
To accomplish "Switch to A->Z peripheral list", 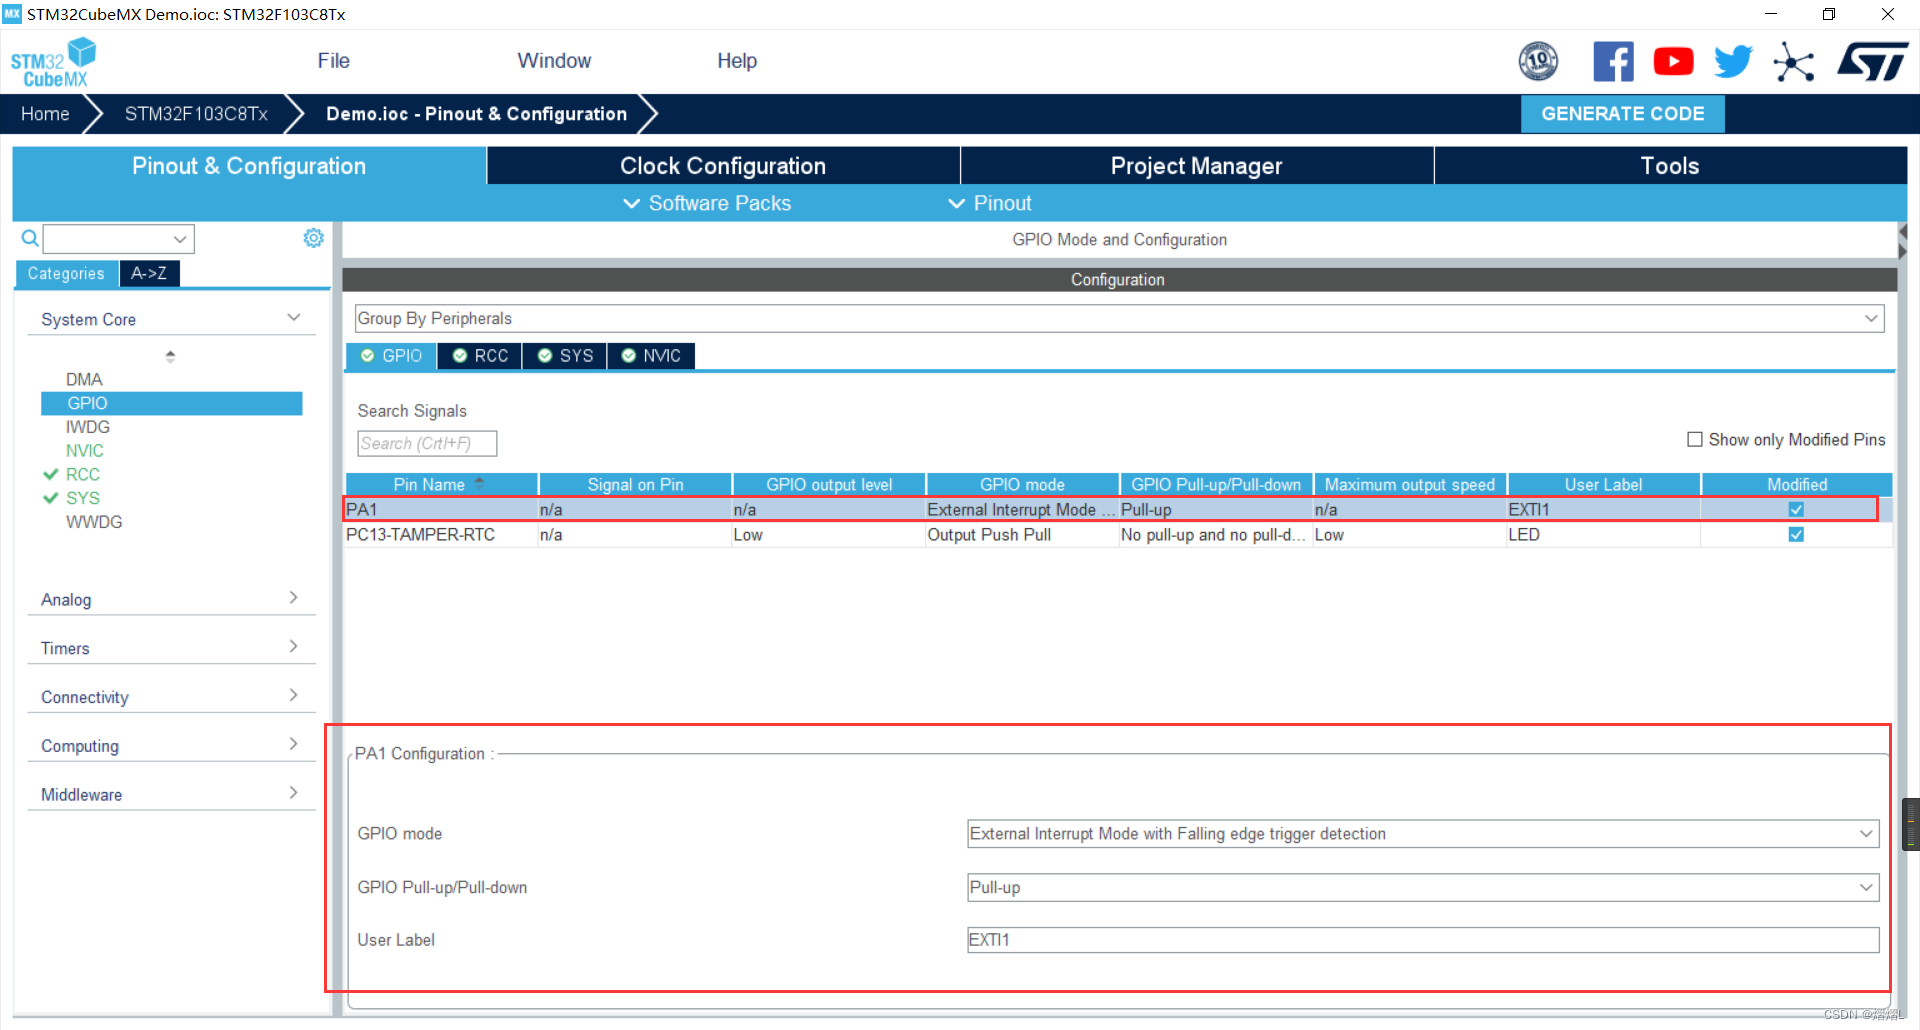I will [x=149, y=273].
